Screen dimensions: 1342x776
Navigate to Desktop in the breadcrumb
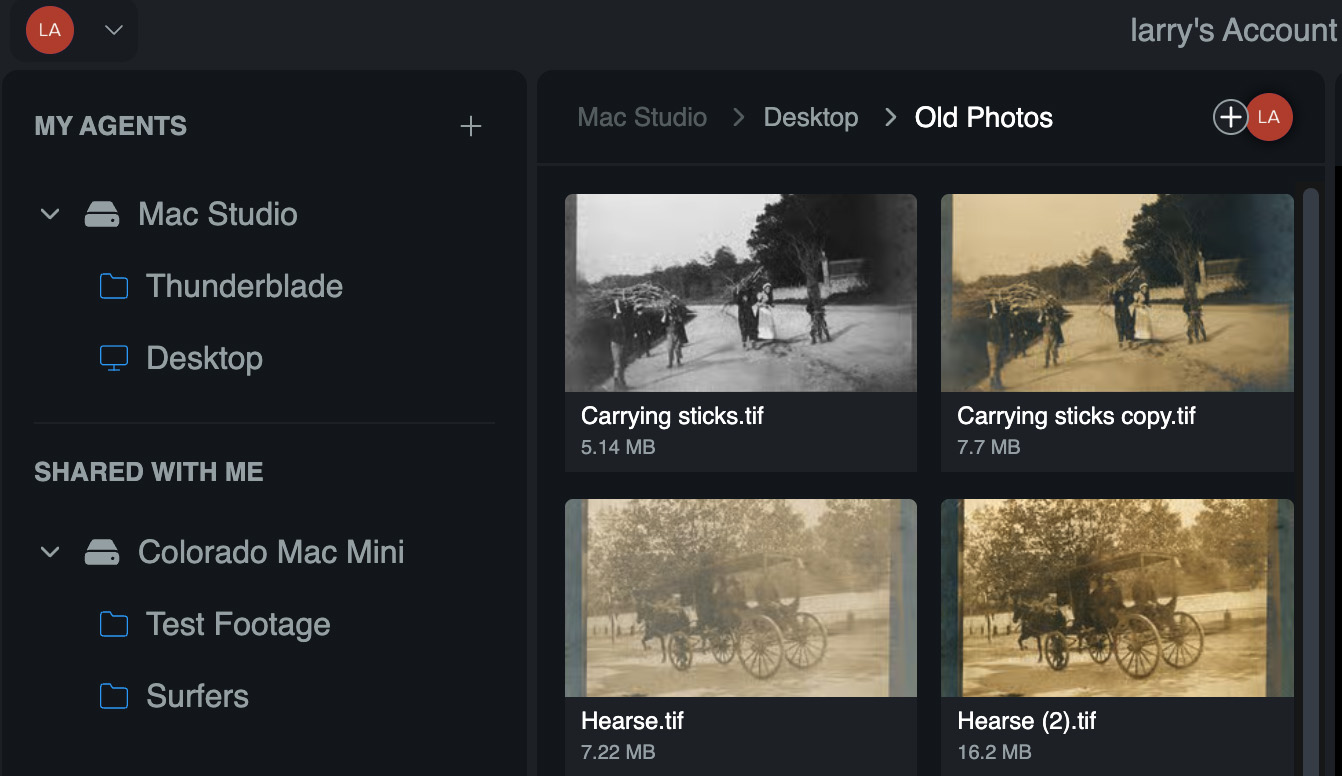tap(810, 117)
